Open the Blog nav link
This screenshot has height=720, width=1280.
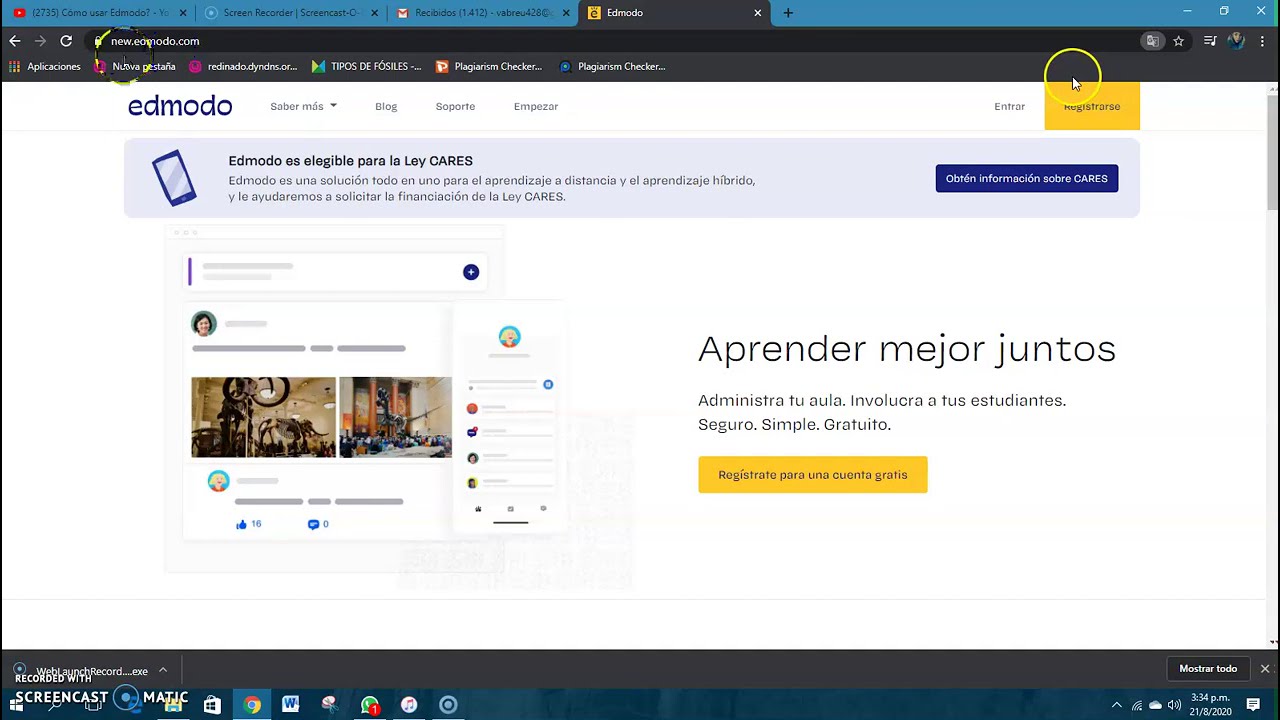(x=386, y=106)
